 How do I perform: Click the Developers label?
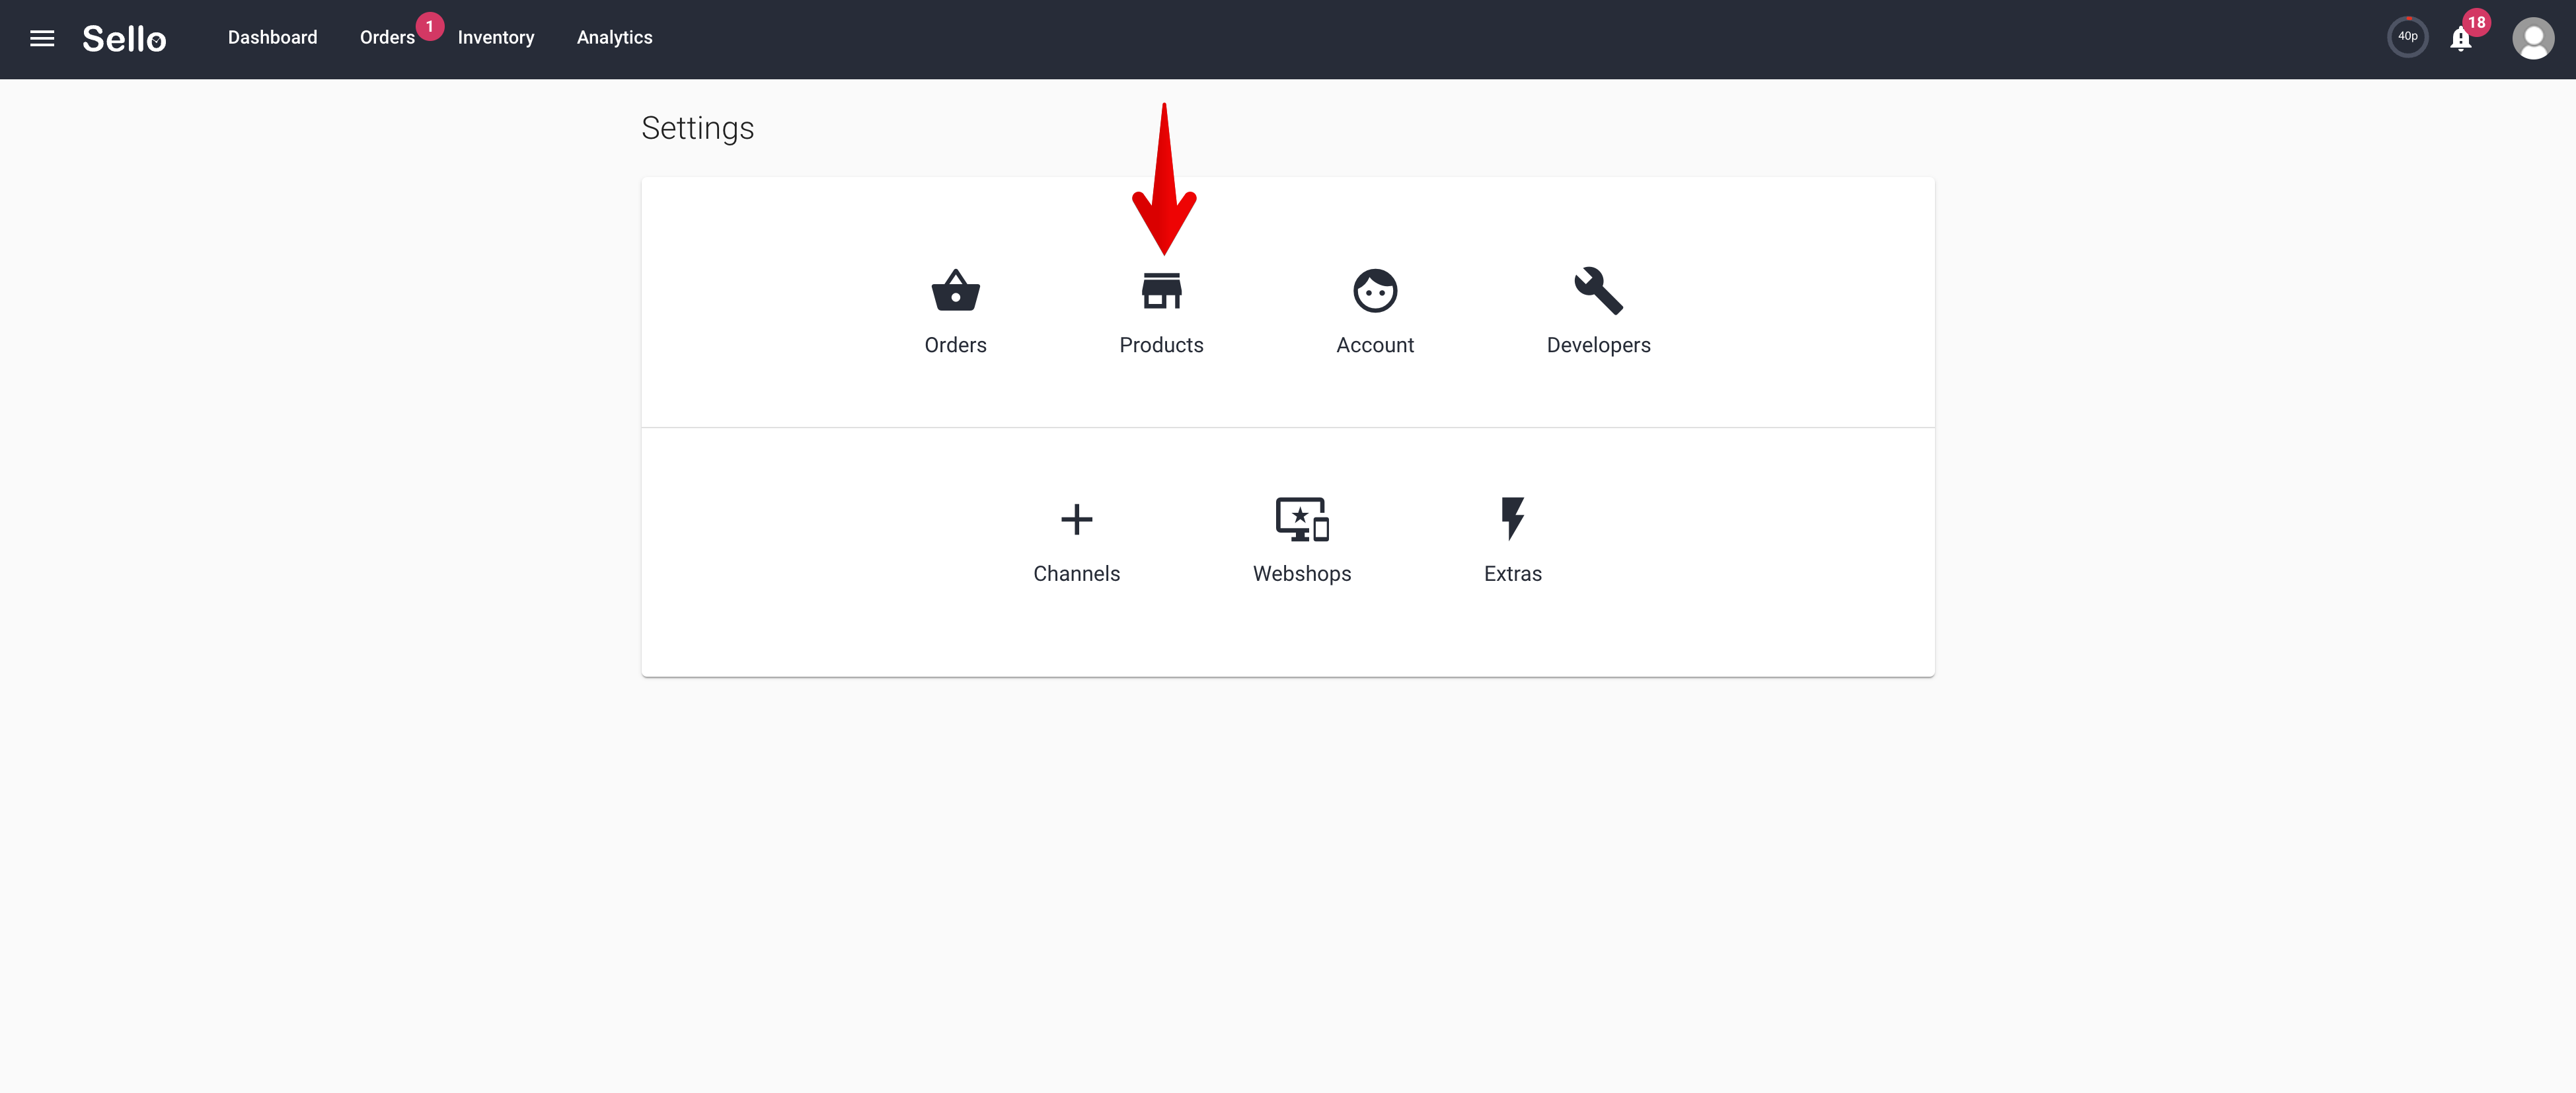click(1598, 346)
